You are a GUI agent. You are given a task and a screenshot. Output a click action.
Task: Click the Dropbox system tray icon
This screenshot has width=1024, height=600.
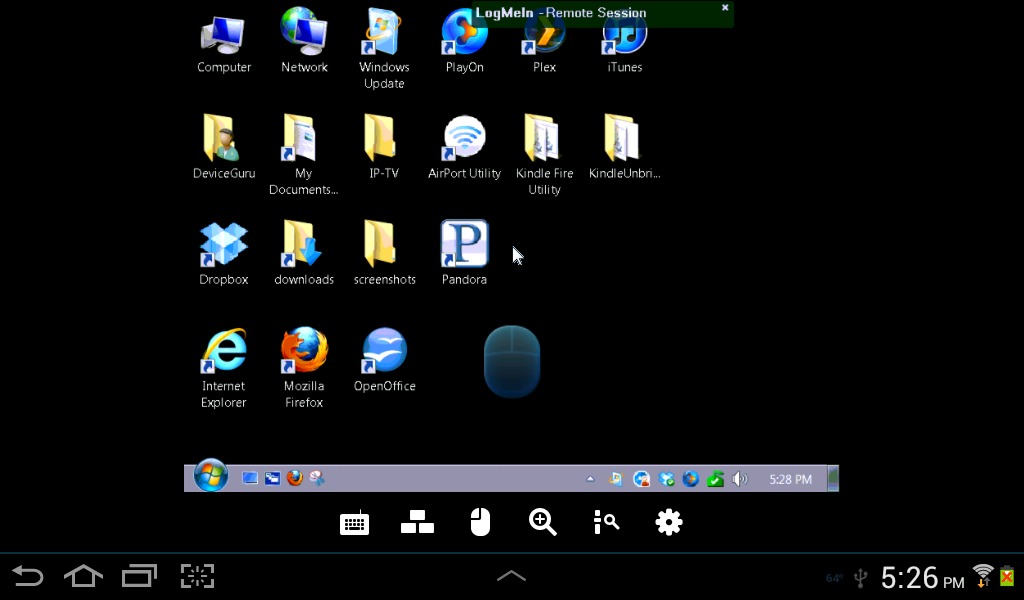[666, 479]
